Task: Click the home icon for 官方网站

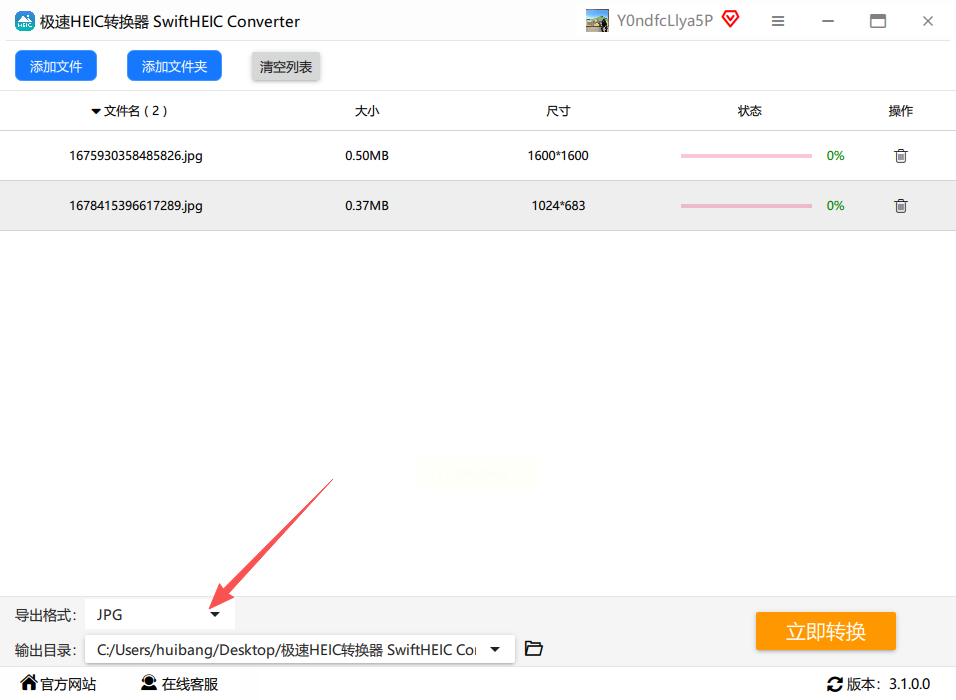Action: [29, 682]
